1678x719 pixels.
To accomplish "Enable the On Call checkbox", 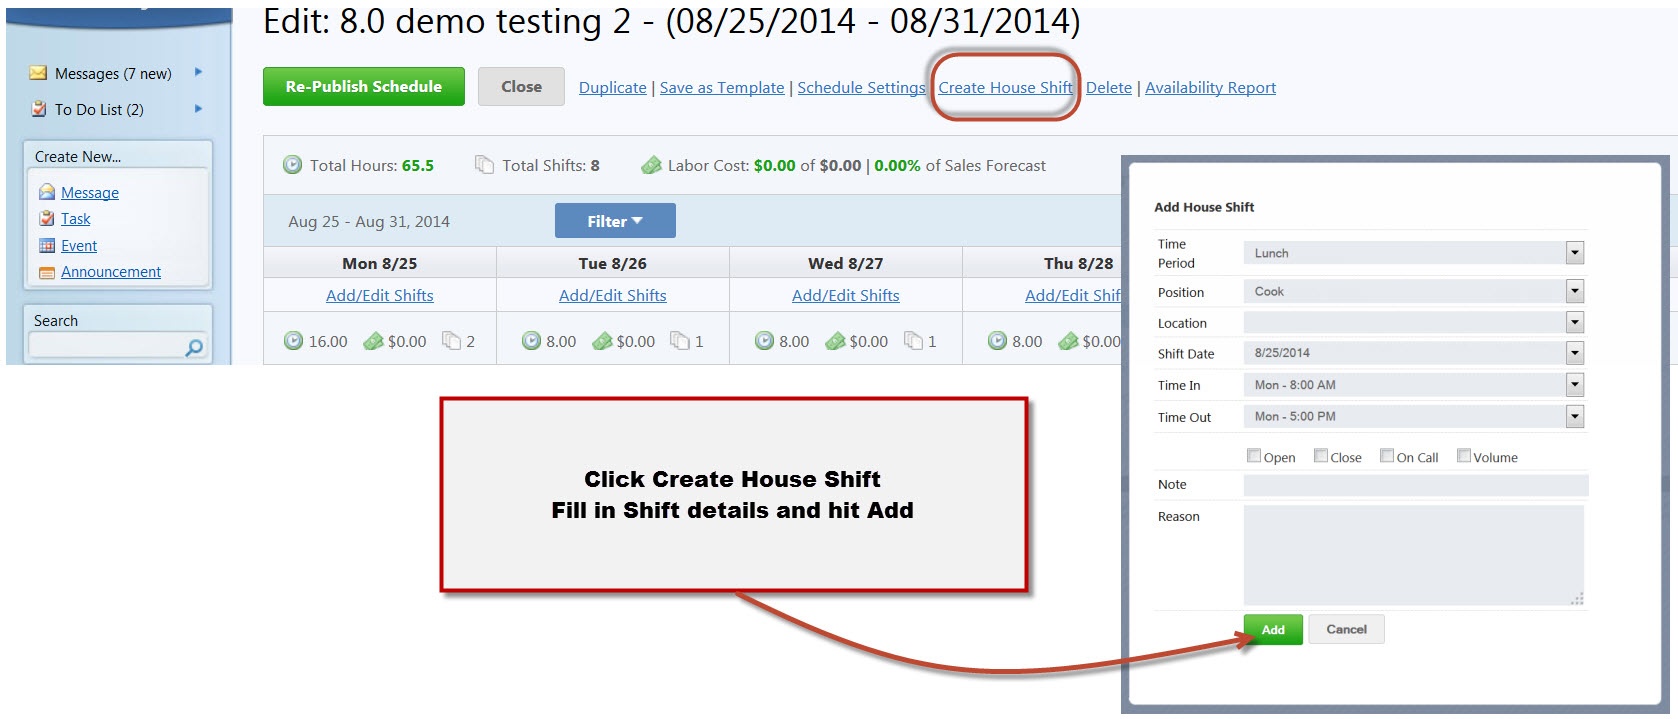I will 1387,456.
